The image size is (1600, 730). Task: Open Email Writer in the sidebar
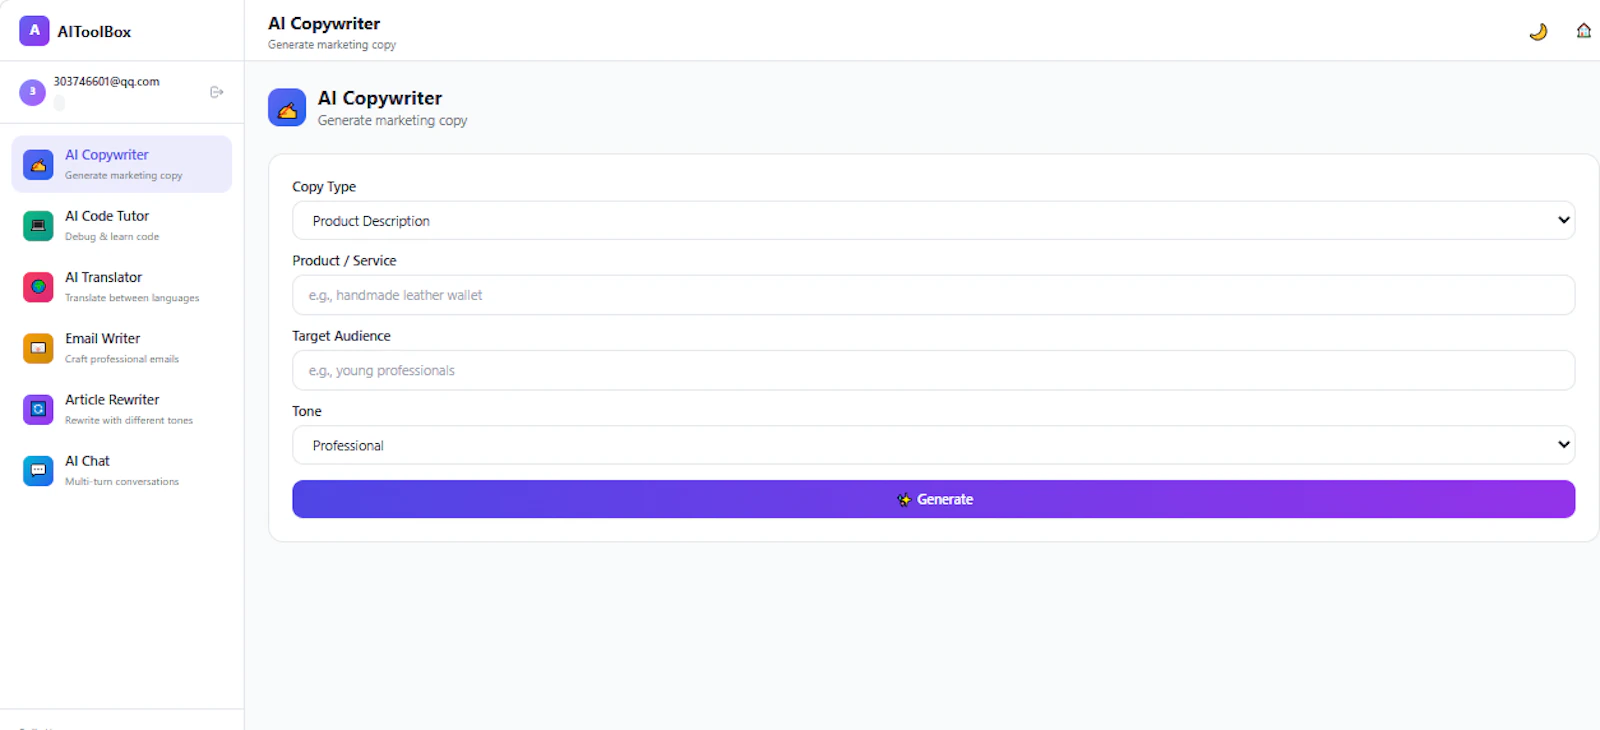tap(122, 347)
